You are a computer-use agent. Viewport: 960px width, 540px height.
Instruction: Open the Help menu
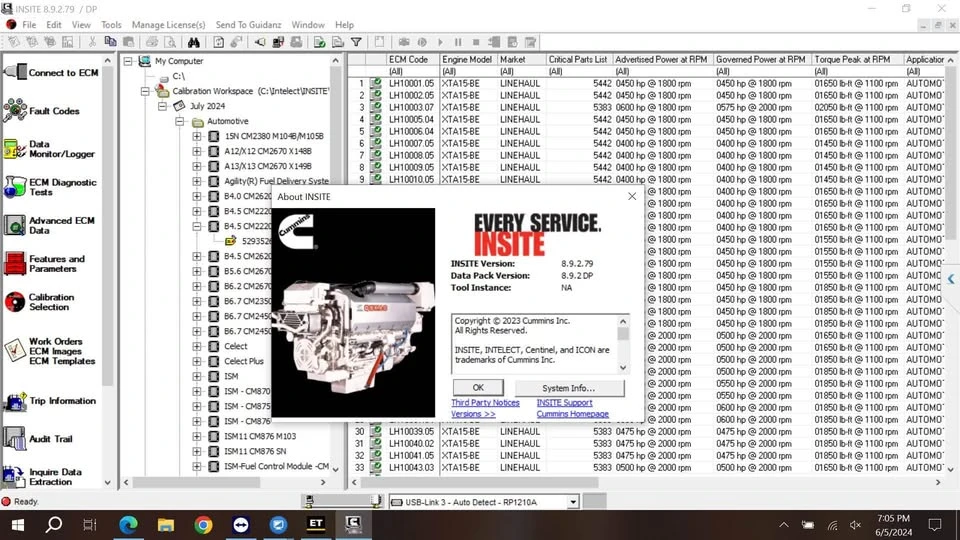click(x=344, y=25)
